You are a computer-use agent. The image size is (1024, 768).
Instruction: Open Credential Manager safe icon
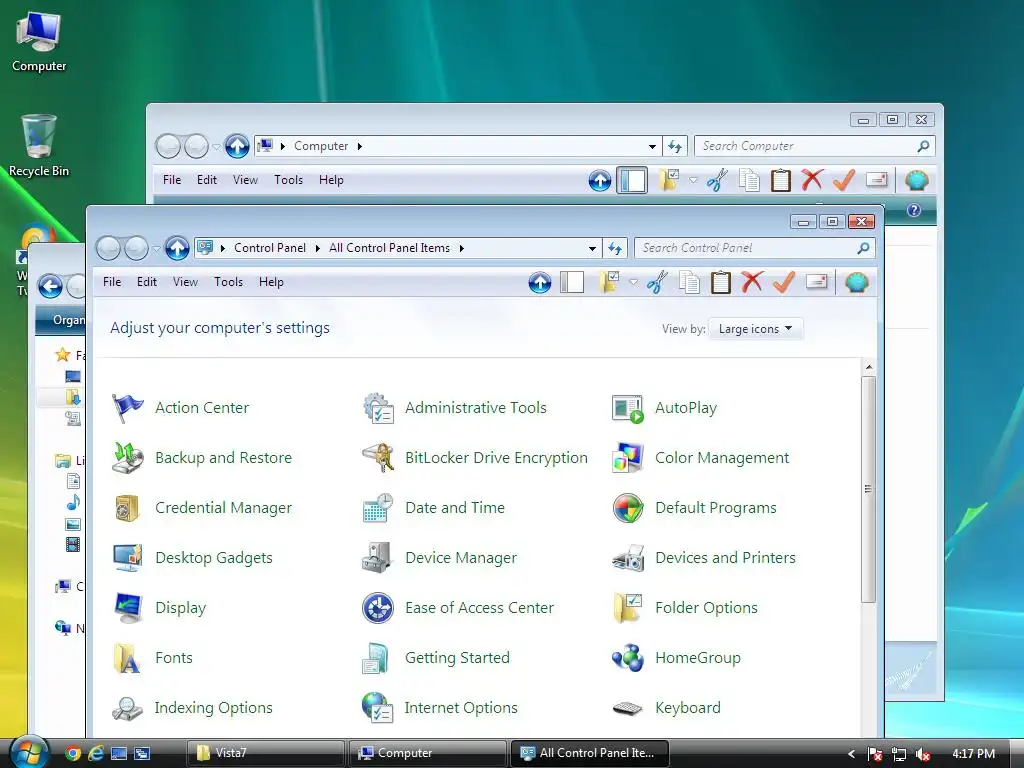(x=127, y=508)
